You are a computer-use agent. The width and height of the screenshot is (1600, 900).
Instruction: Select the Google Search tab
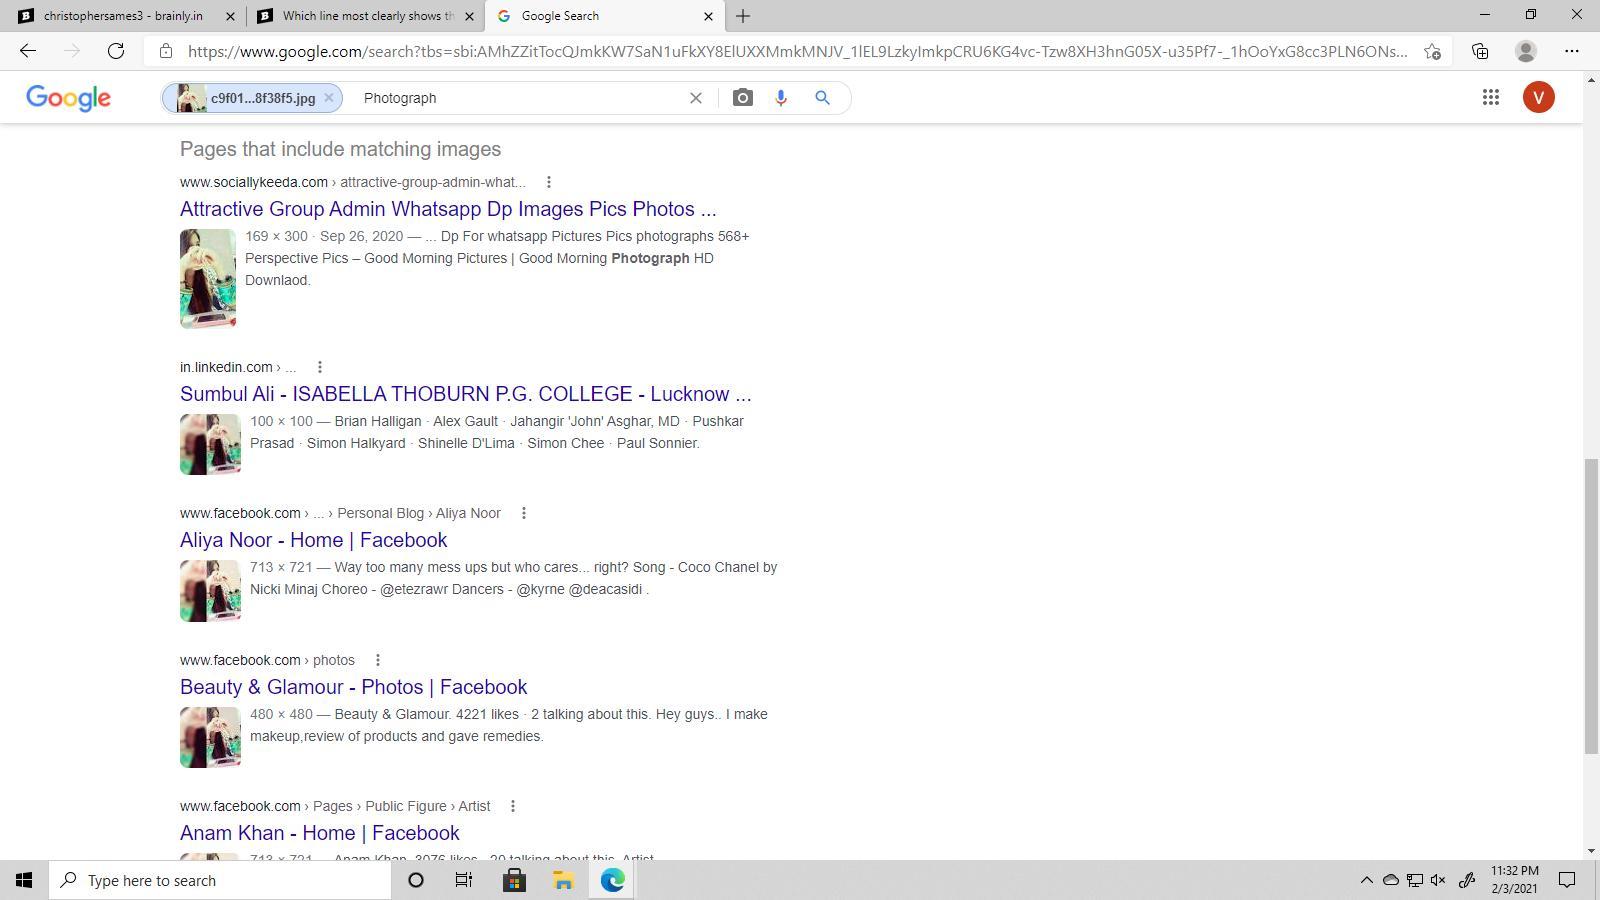pyautogui.click(x=605, y=16)
